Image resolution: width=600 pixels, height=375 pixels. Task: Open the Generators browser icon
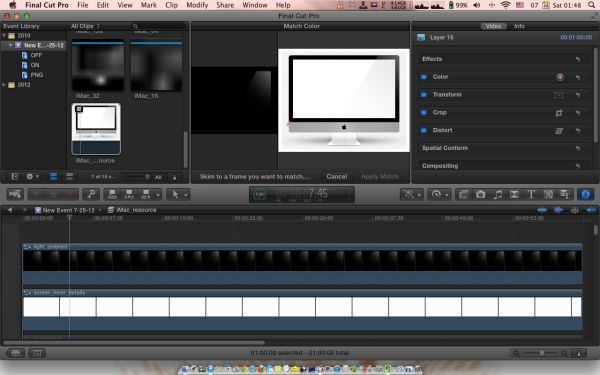pyautogui.click(x=548, y=194)
